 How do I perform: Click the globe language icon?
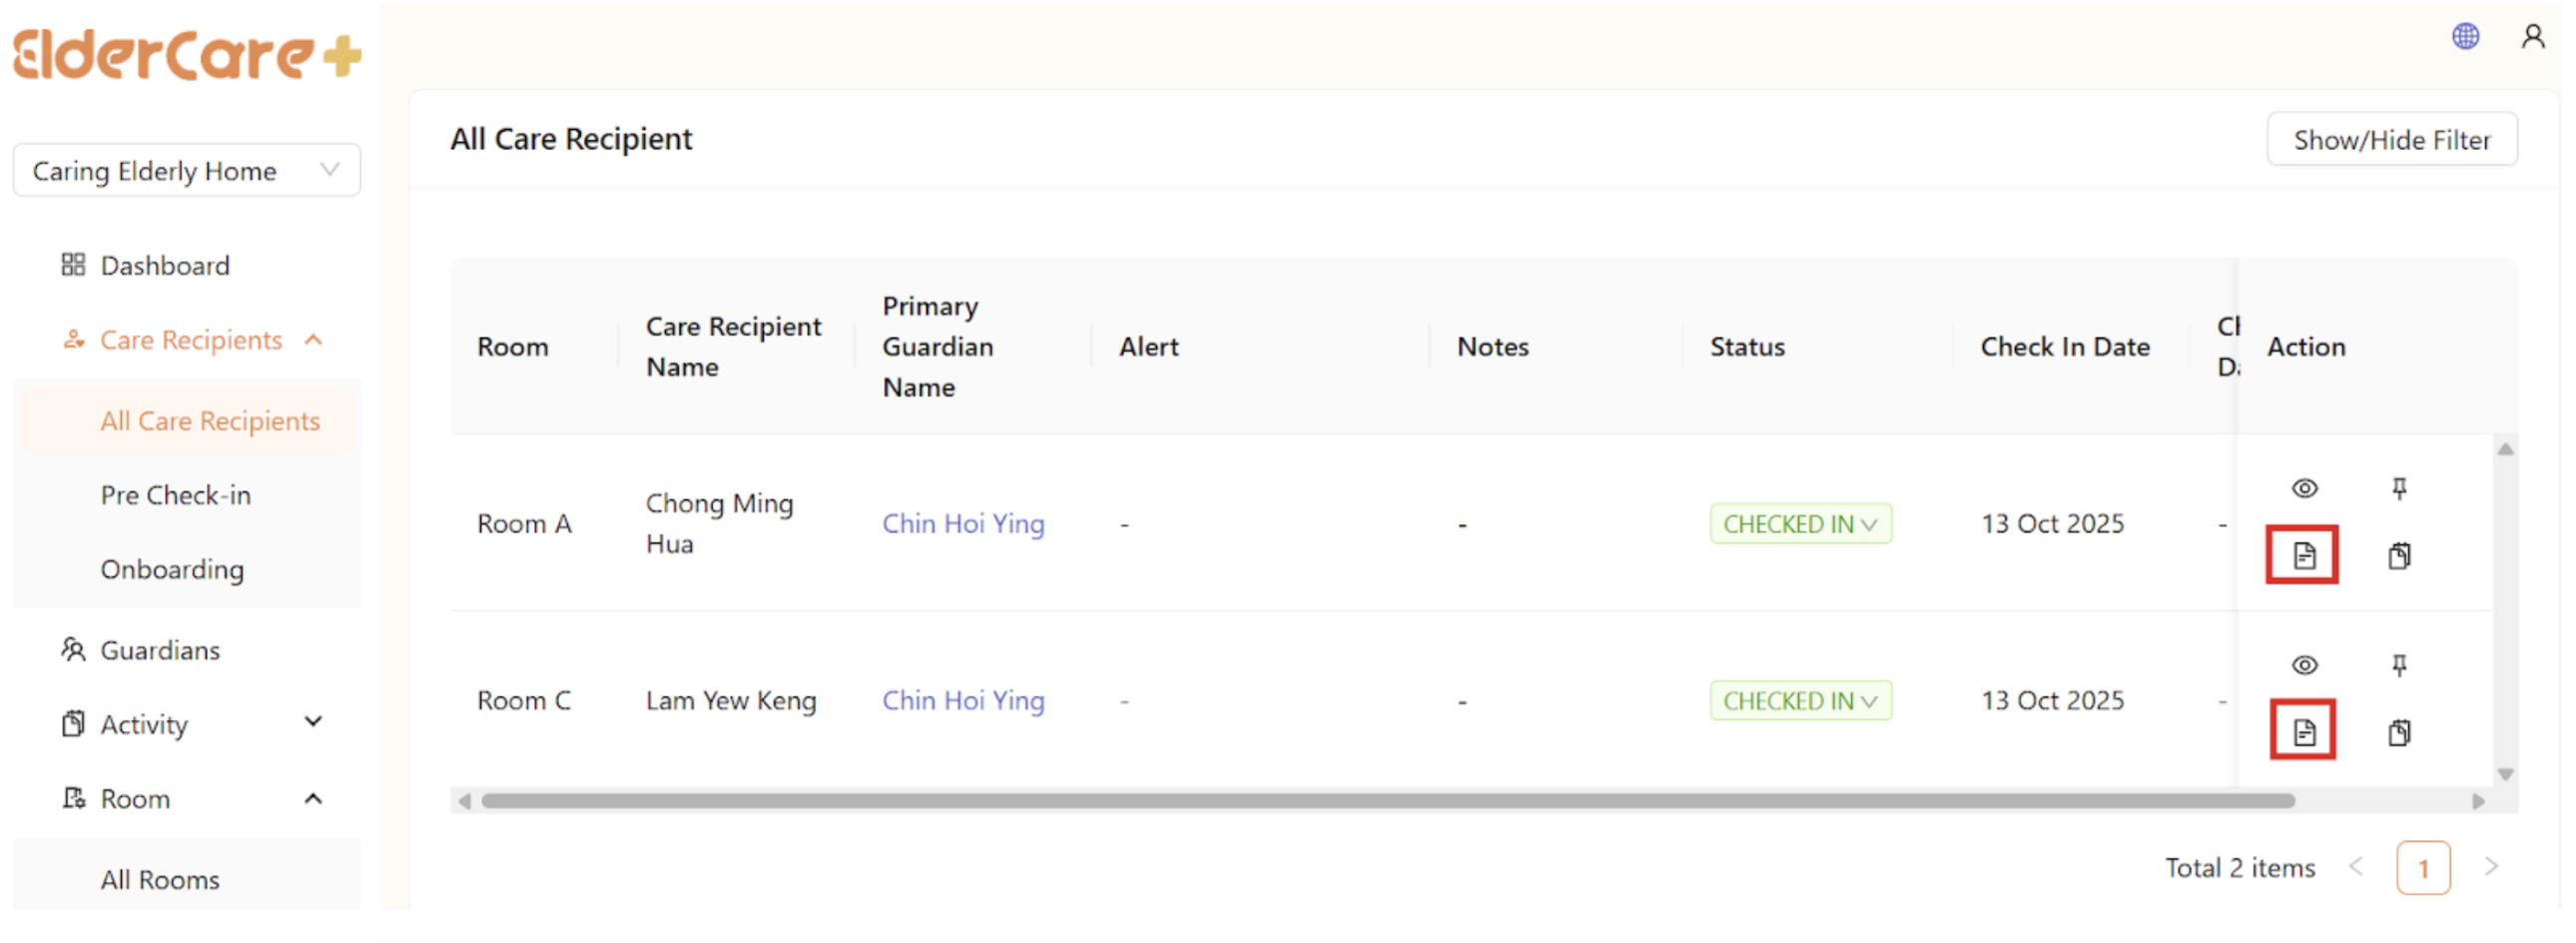pyautogui.click(x=2465, y=37)
